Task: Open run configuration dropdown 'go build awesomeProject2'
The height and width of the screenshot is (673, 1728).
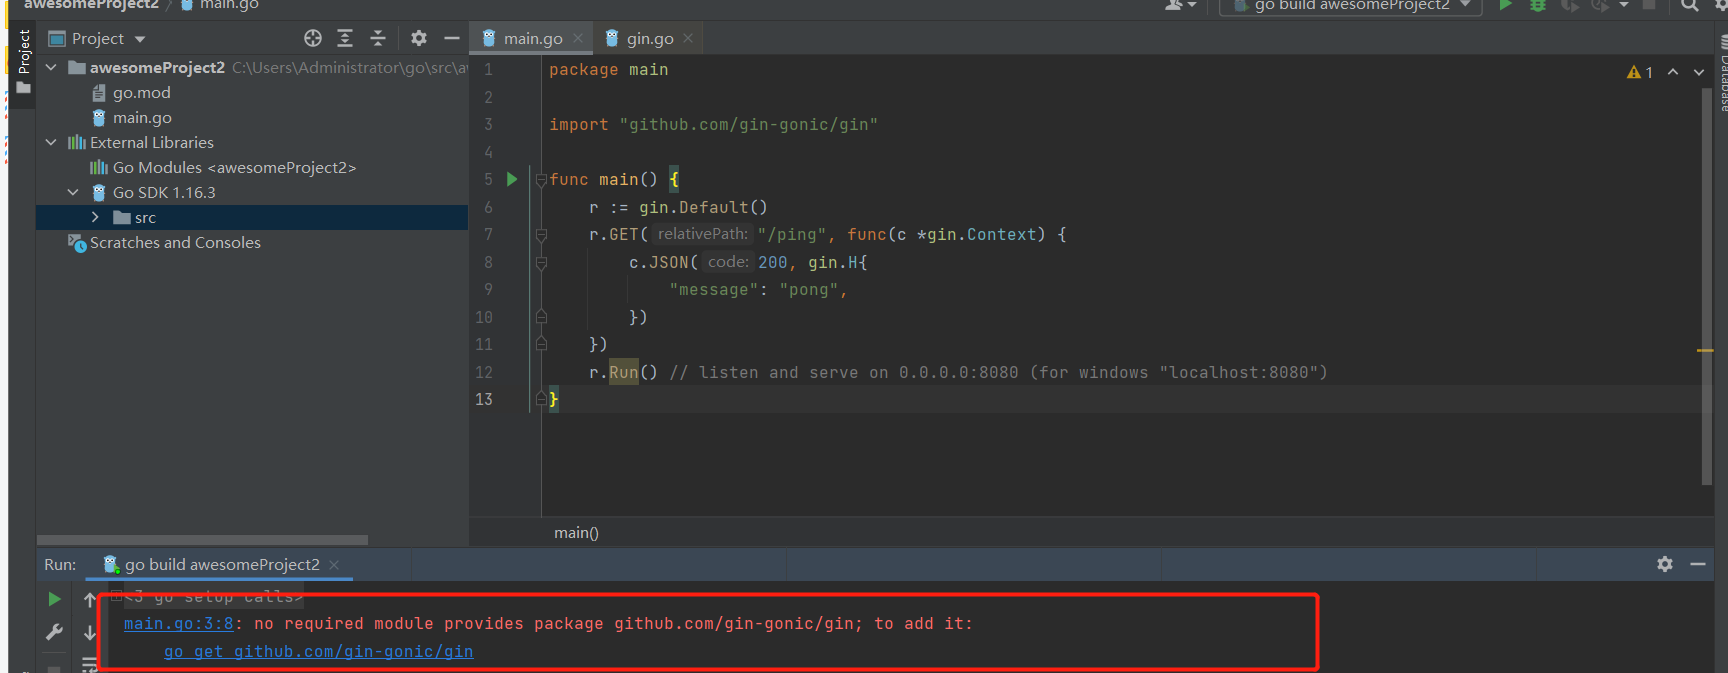Action: click(1350, 6)
